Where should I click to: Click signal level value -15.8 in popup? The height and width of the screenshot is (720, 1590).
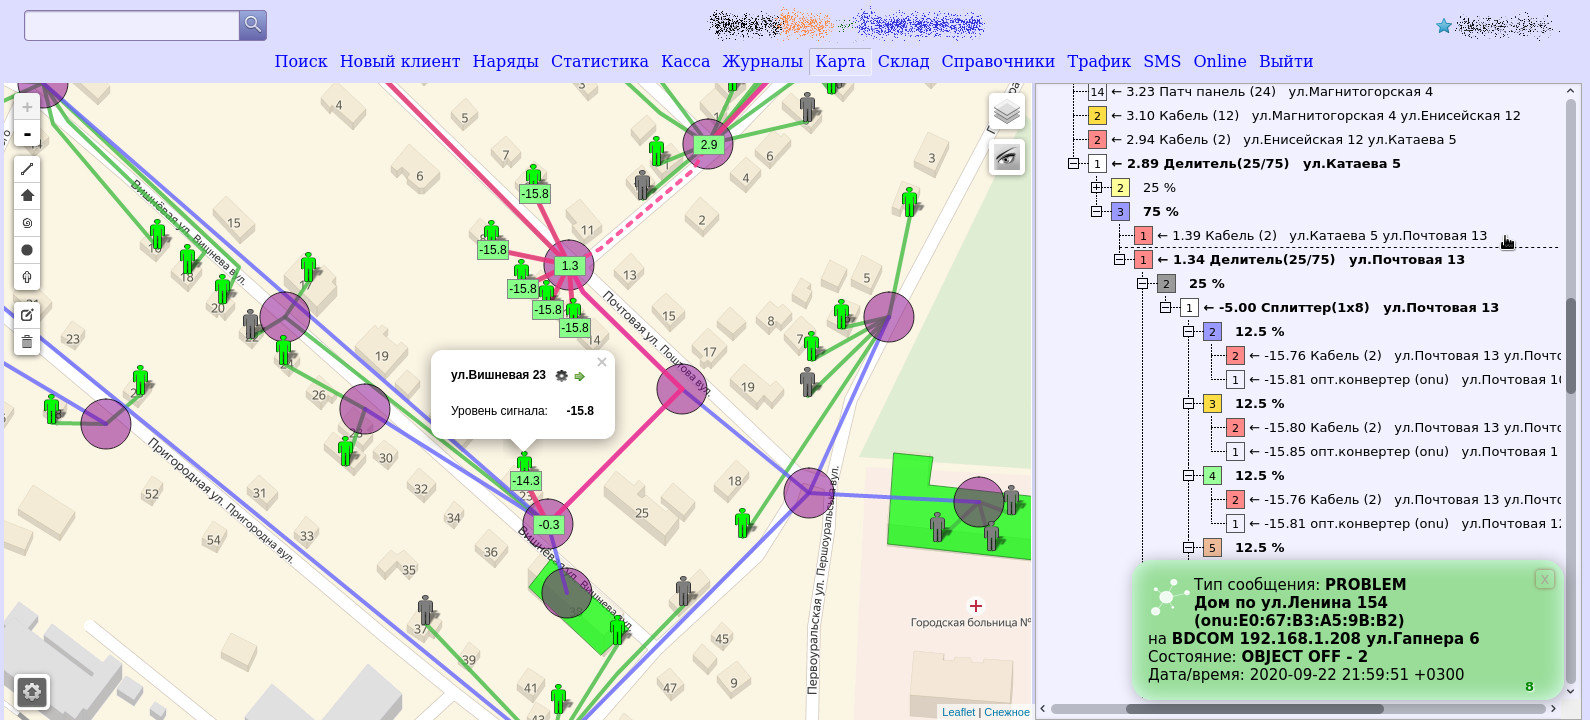click(580, 411)
